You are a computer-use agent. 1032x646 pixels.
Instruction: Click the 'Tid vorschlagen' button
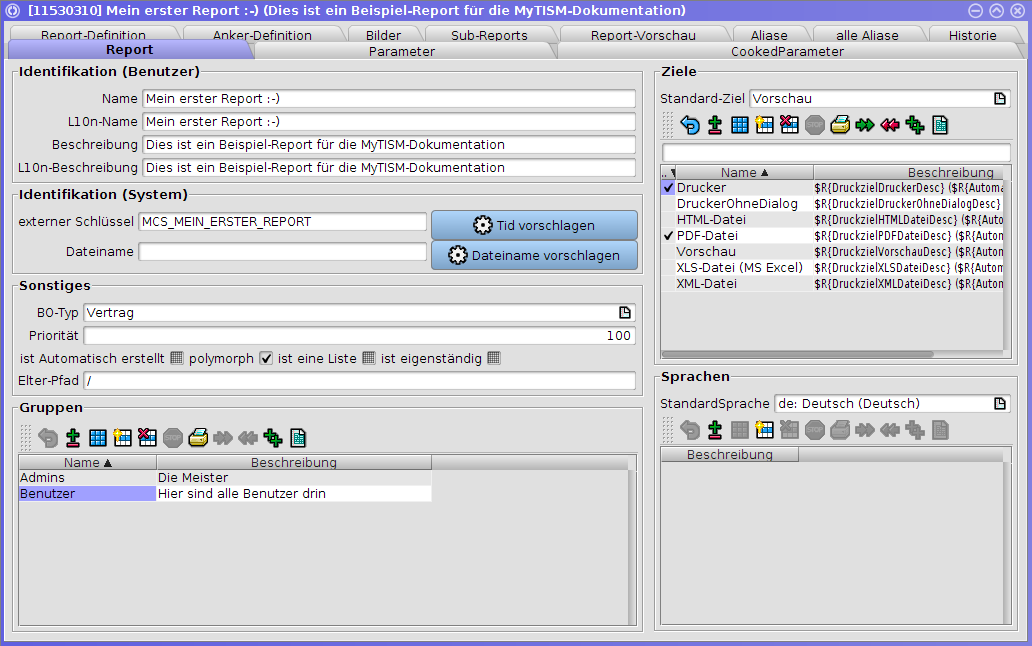534,225
